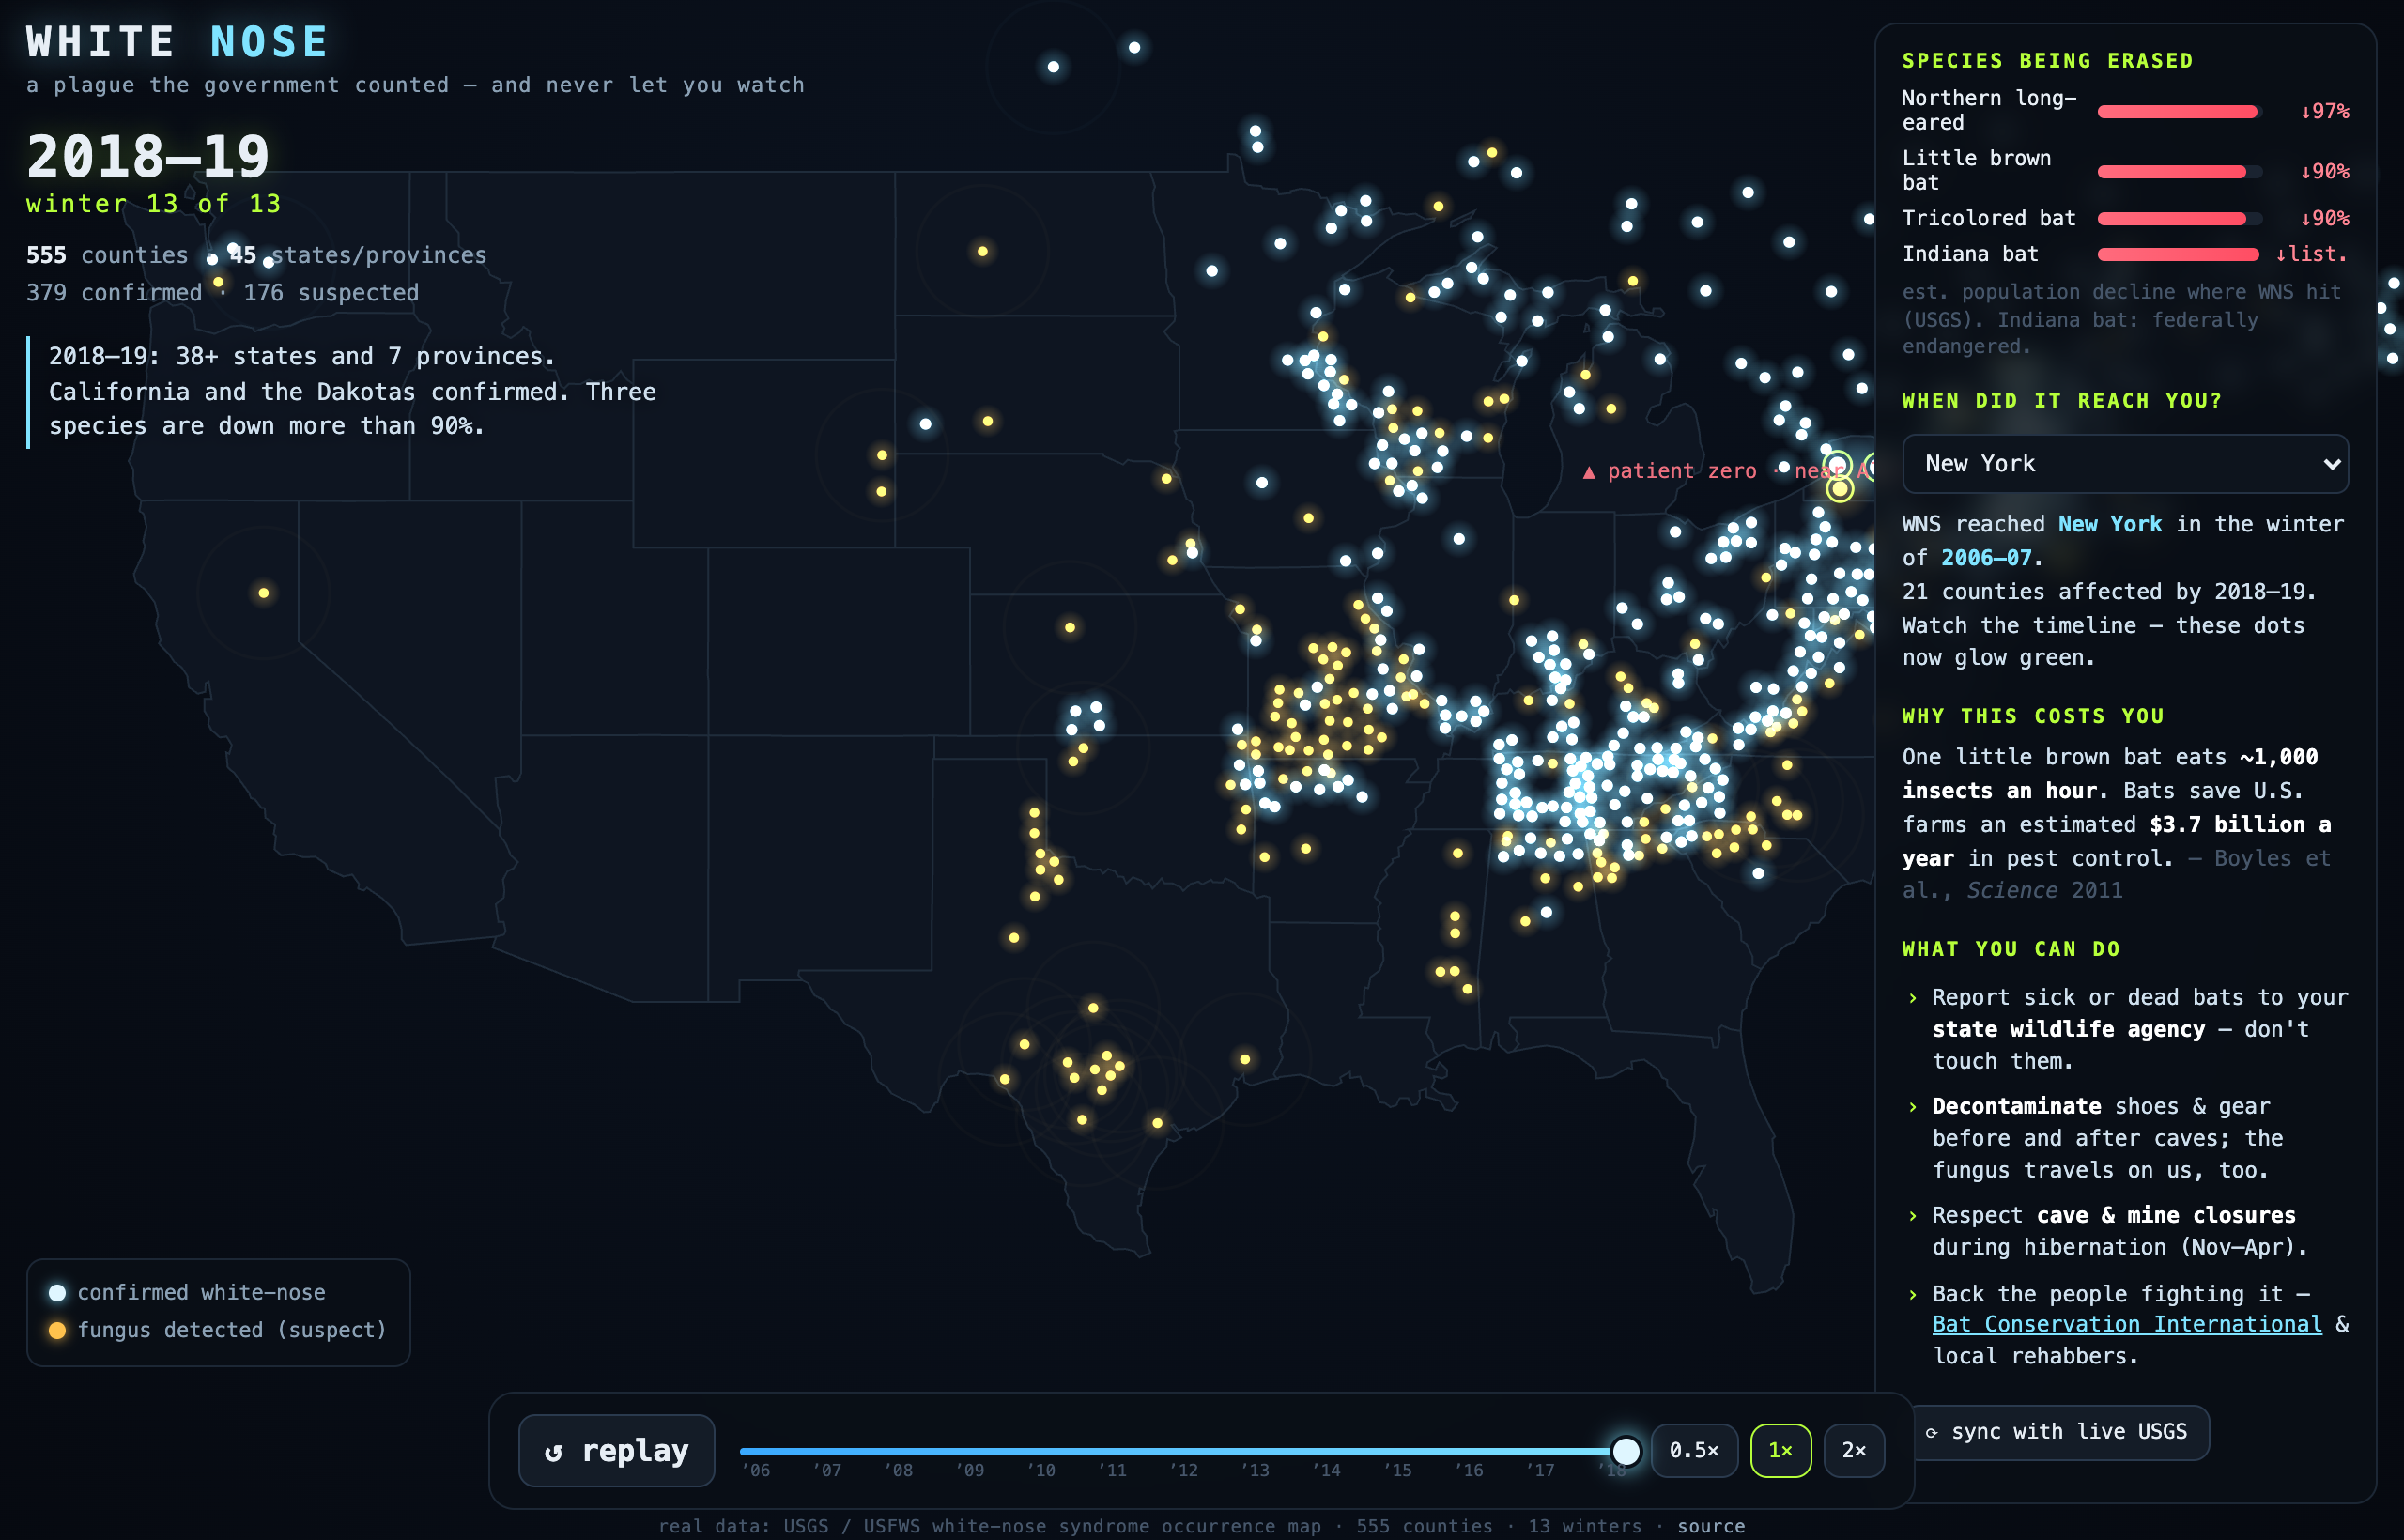Image resolution: width=2404 pixels, height=1540 pixels.
Task: Click fungus detected legend dot
Action: 57,1330
